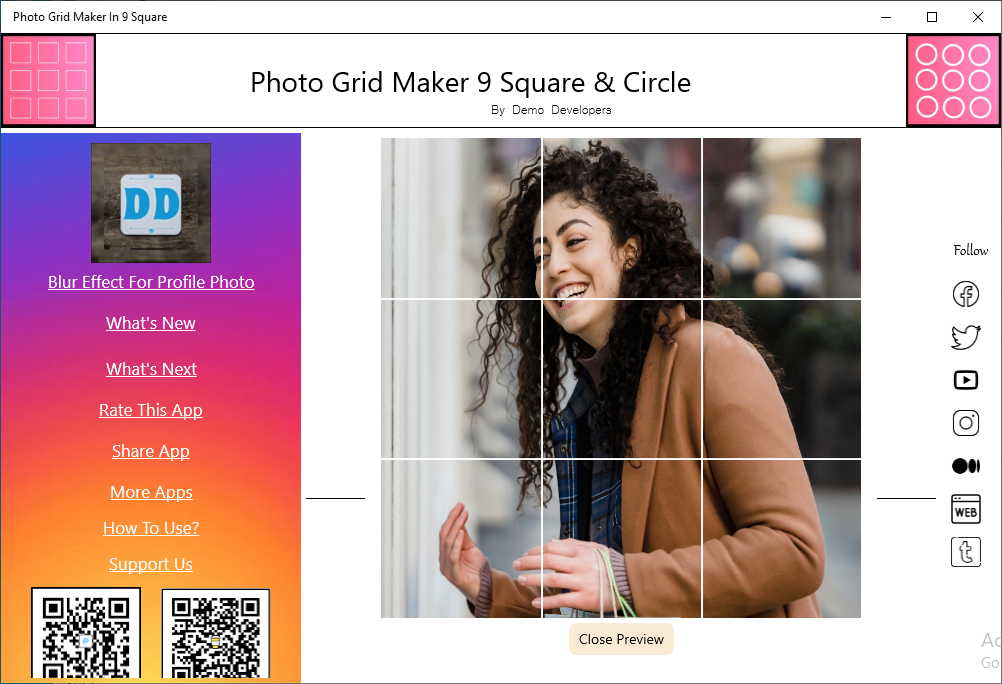Image resolution: width=1002 pixels, height=684 pixels.
Task: Open the Instagram camera icon
Action: pyautogui.click(x=966, y=423)
